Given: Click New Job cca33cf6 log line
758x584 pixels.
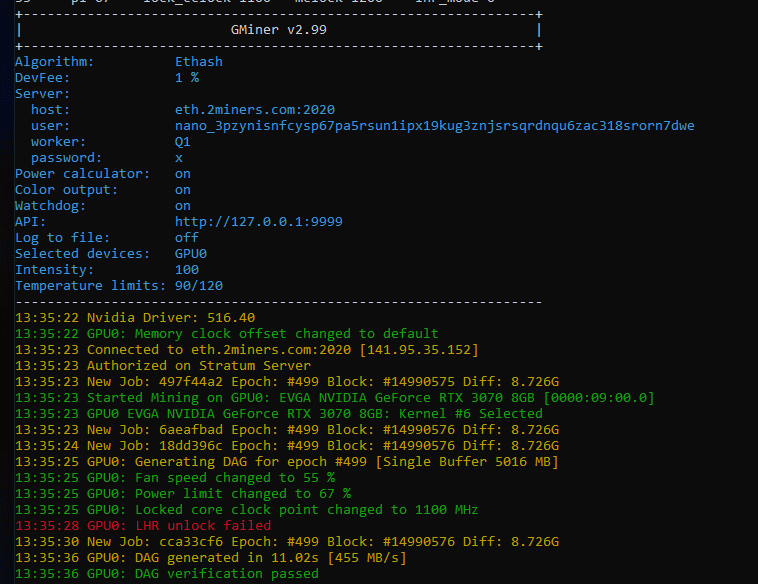Looking at the screenshot, I should (x=287, y=541).
